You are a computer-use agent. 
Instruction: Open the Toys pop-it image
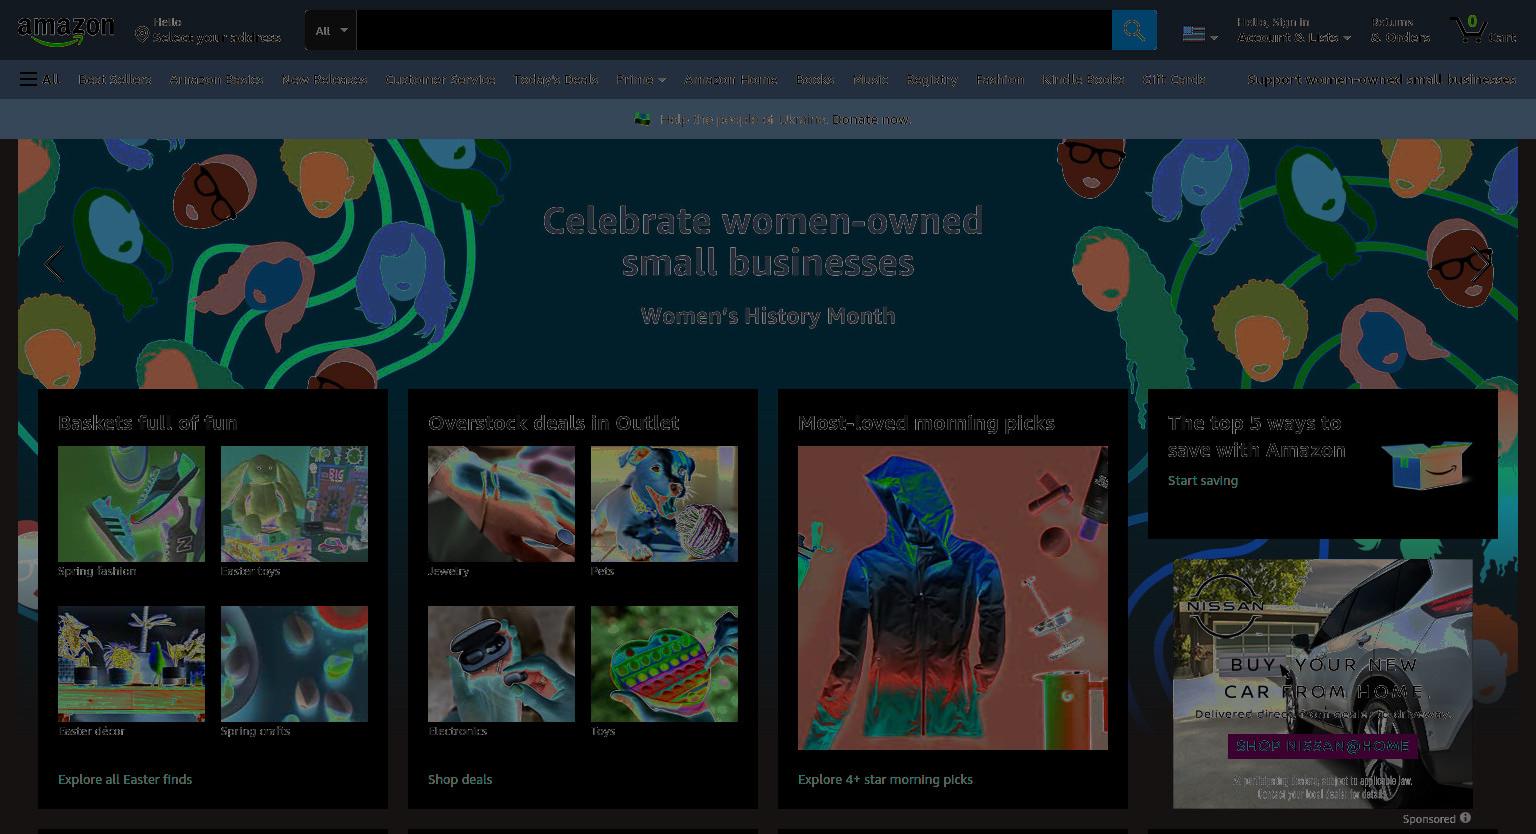pos(664,664)
